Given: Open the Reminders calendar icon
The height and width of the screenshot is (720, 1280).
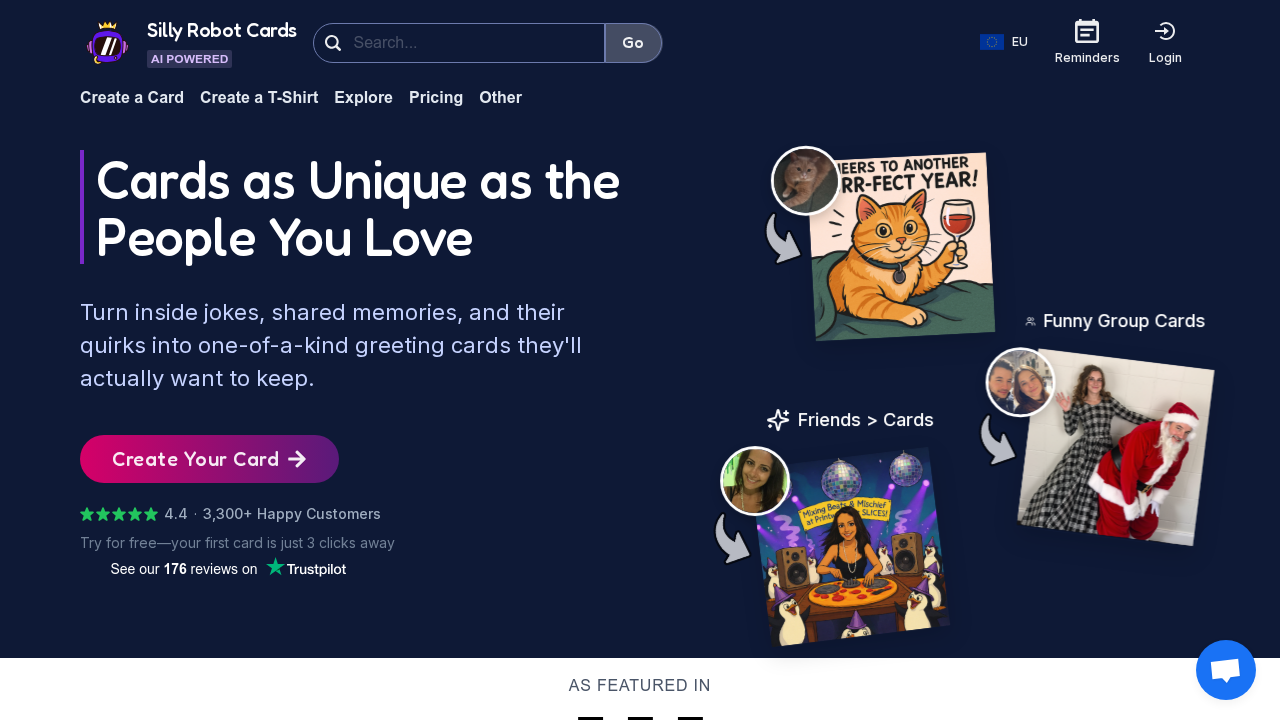Looking at the screenshot, I should (1087, 31).
